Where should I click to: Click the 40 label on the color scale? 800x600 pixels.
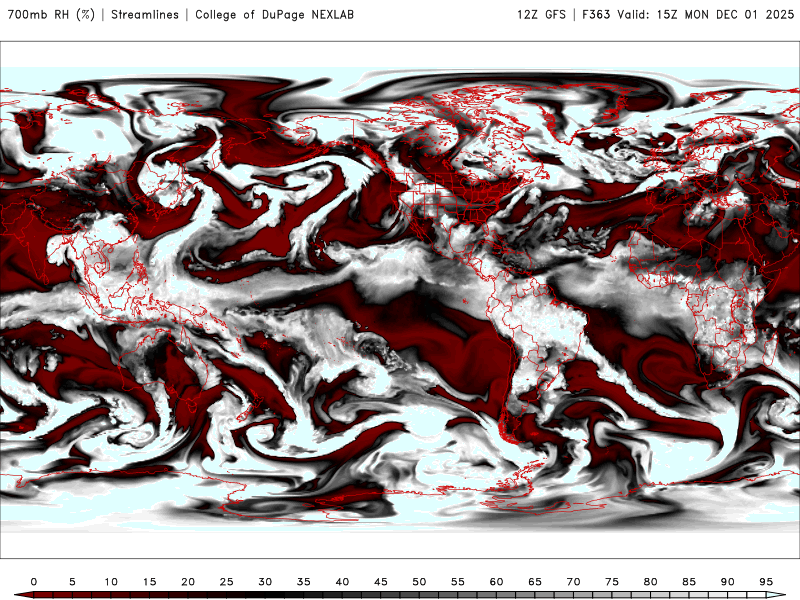click(342, 582)
